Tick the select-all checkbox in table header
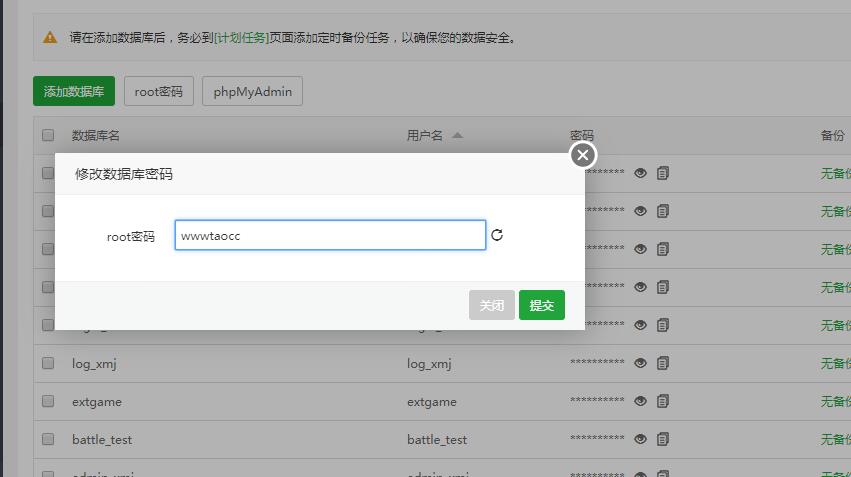Image resolution: width=851 pixels, height=477 pixels. pyautogui.click(x=48, y=135)
